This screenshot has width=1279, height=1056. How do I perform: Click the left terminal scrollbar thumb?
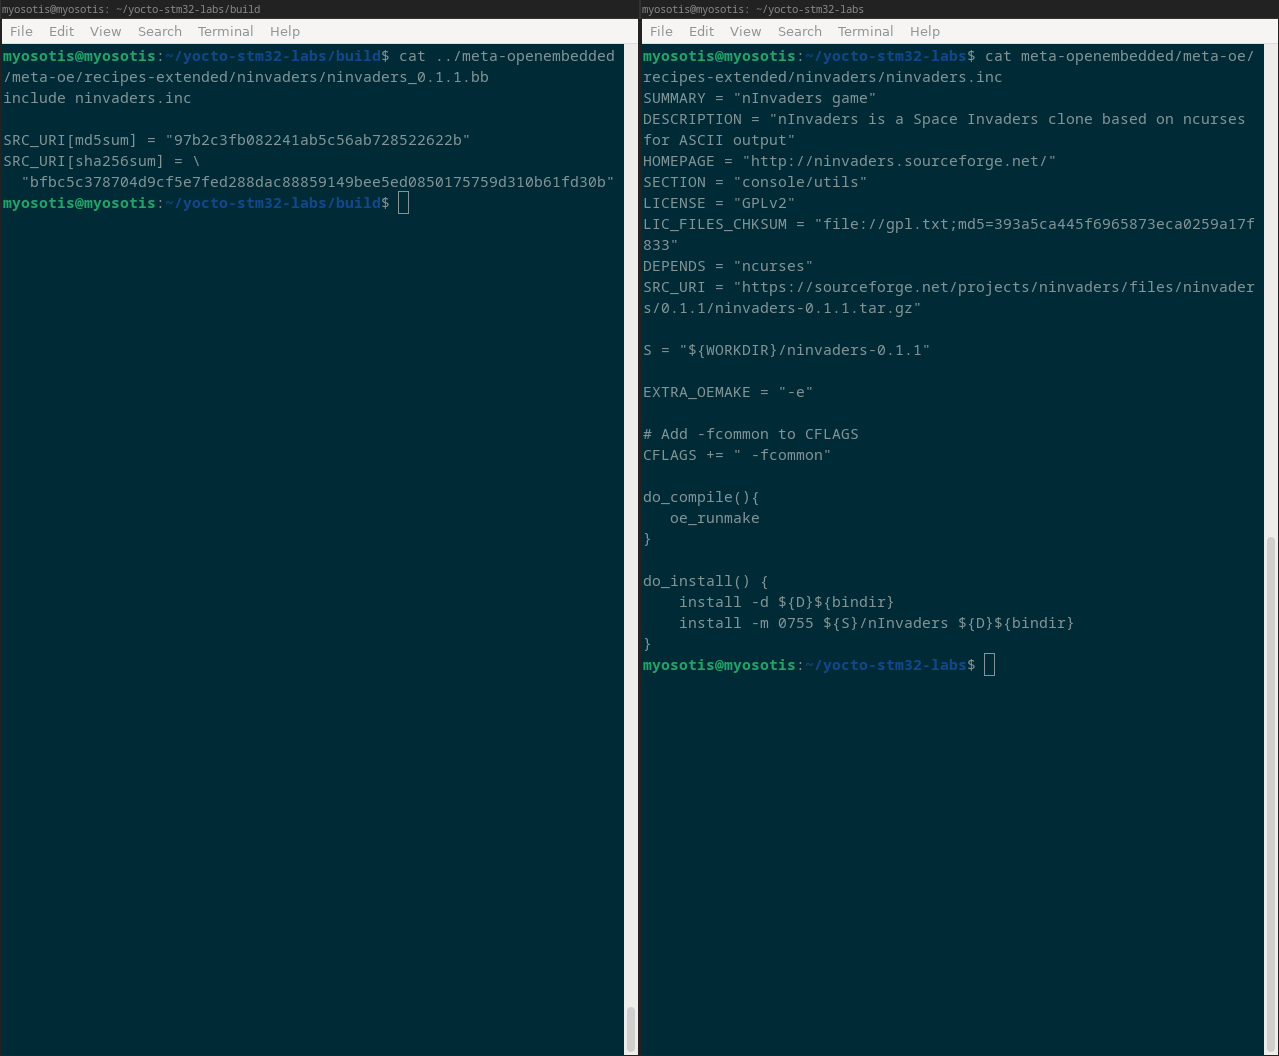pos(631,1028)
